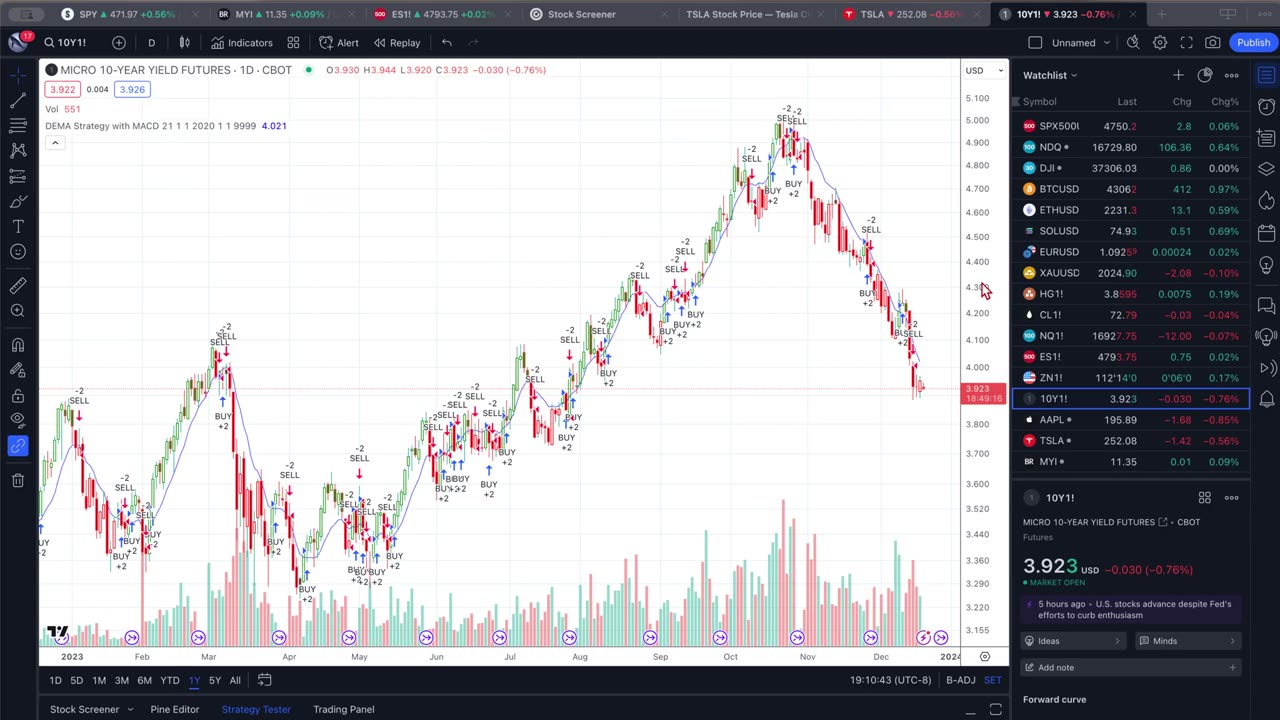Open the Pine Editor tab
1280x720 pixels.
tap(175, 709)
